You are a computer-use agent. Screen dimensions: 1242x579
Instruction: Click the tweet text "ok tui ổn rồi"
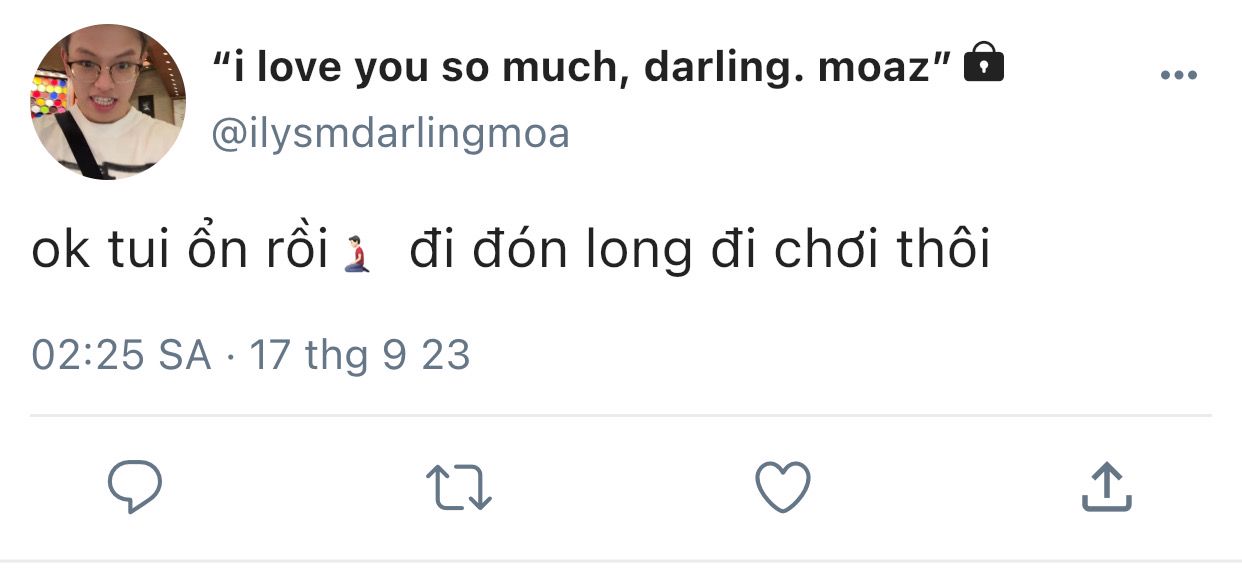point(180,251)
